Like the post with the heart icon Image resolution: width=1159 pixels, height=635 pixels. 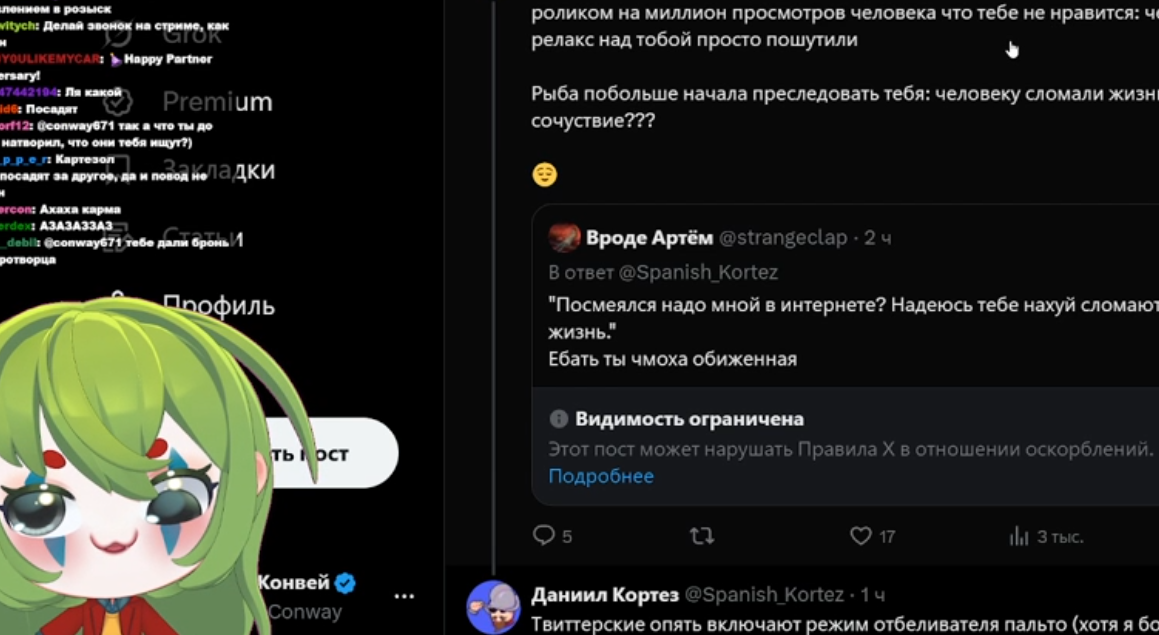pyautogui.click(x=861, y=536)
